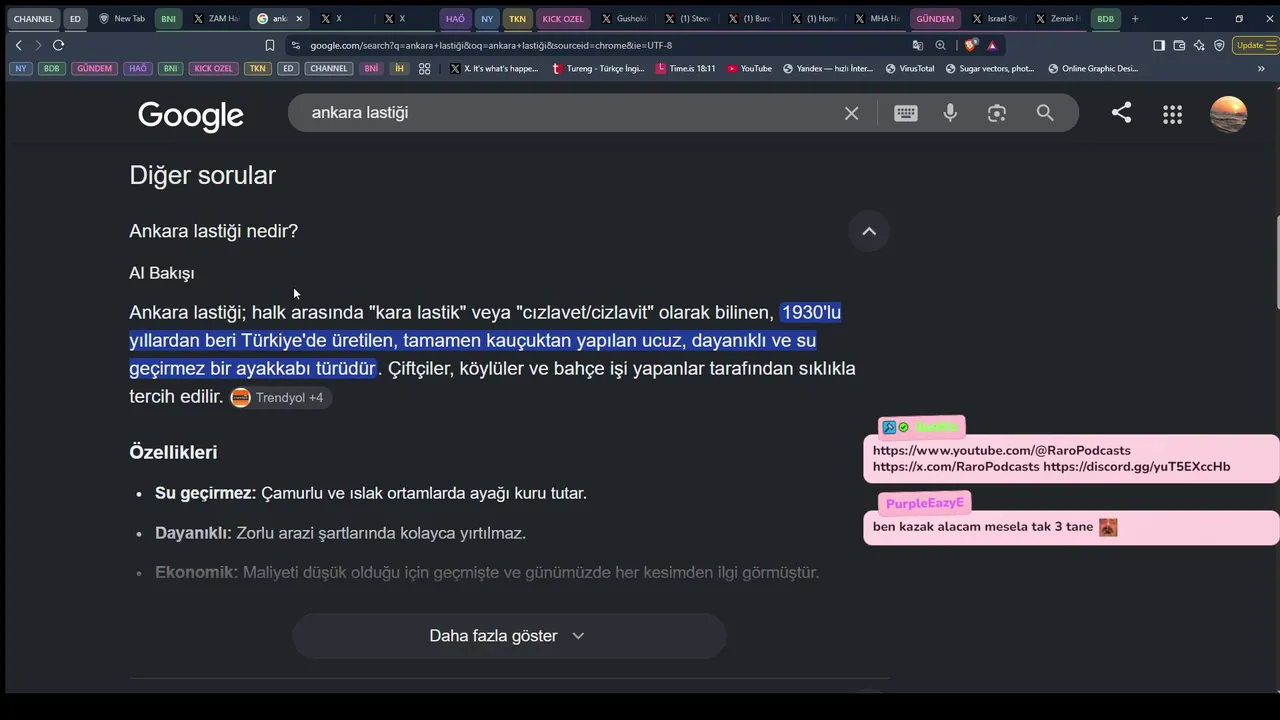Open the Brave Rewards triangle icon
Viewport: 1280px width, 720px height.
992,45
